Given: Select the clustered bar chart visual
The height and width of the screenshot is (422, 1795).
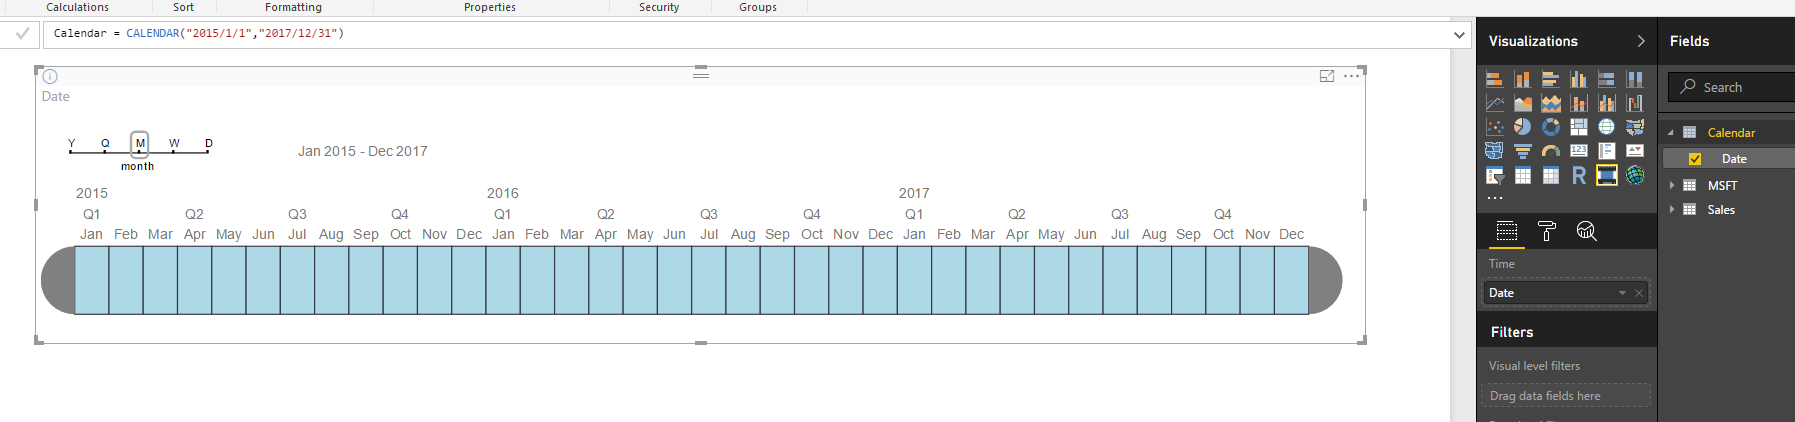Looking at the screenshot, I should (x=1550, y=79).
